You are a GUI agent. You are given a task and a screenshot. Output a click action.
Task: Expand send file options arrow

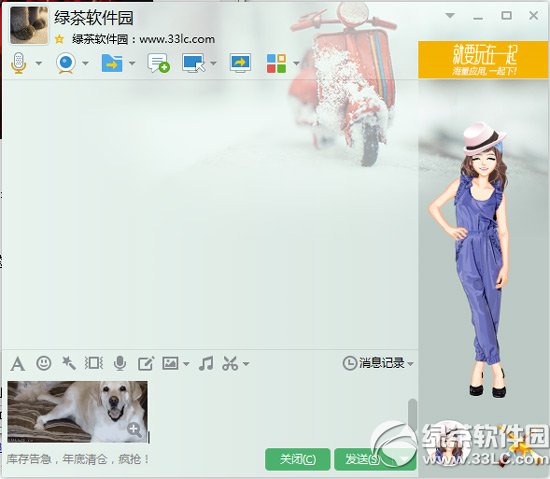(132, 63)
